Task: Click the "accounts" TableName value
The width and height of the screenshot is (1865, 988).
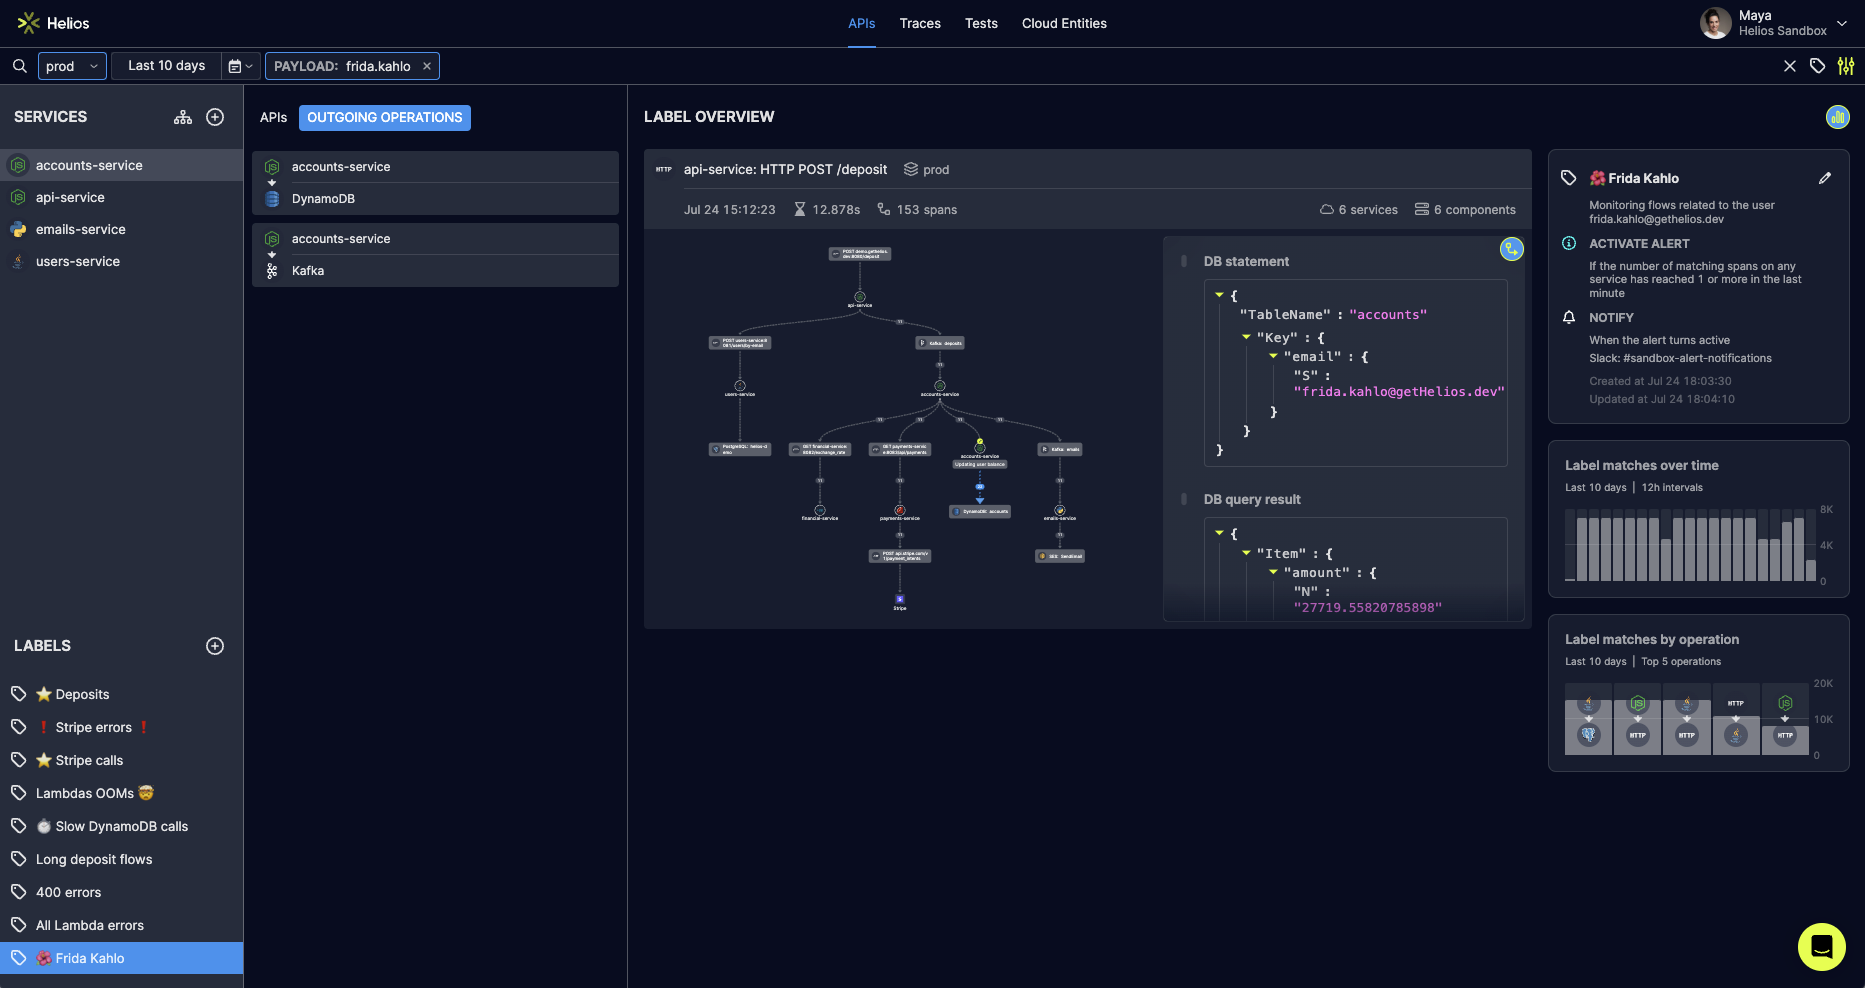Action: tap(1388, 314)
